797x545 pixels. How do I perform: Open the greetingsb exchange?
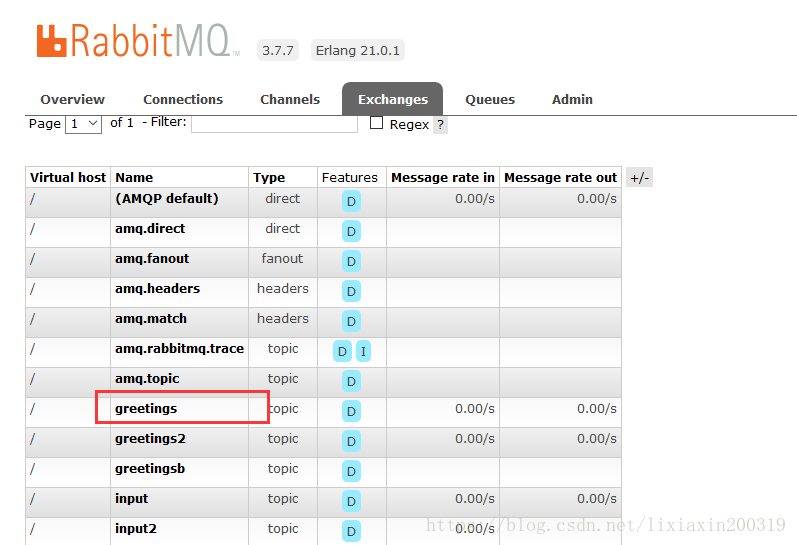150,469
